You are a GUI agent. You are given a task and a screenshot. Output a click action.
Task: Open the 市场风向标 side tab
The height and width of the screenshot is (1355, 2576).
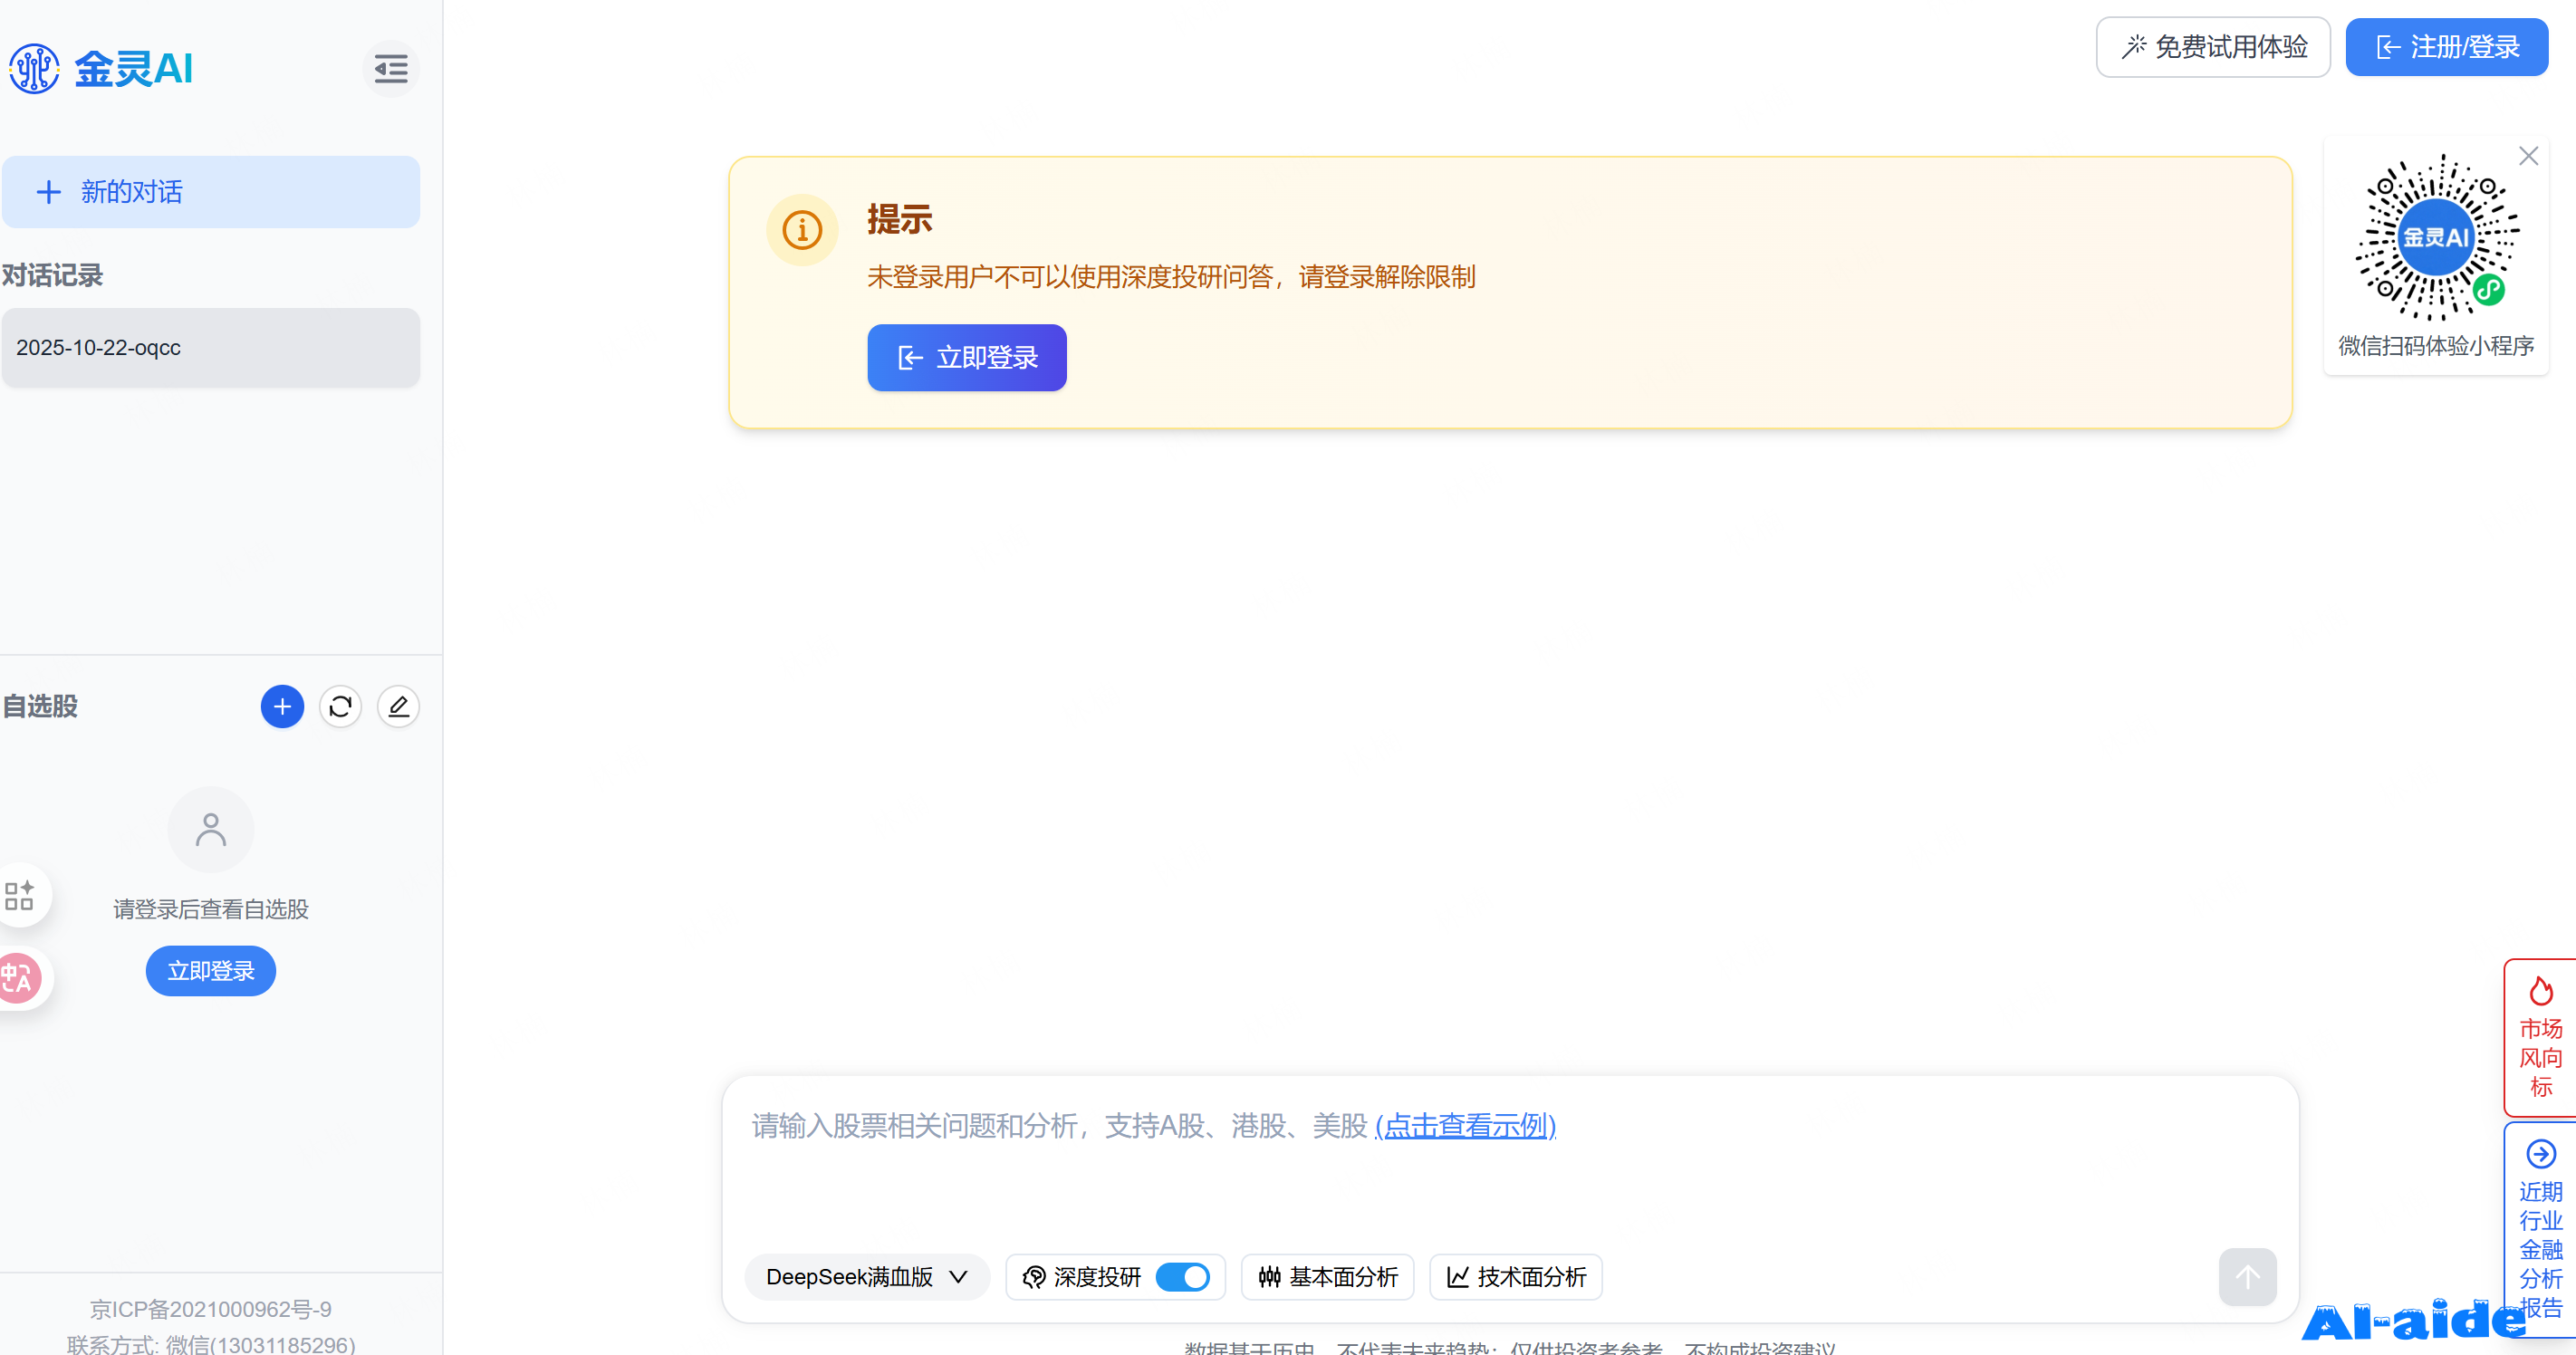click(2540, 1038)
